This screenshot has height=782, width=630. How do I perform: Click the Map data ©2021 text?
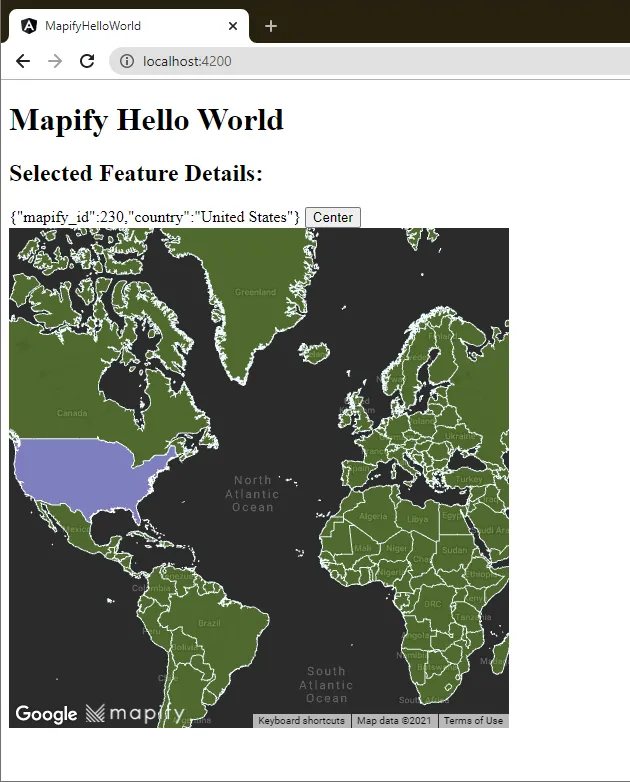[x=394, y=721]
